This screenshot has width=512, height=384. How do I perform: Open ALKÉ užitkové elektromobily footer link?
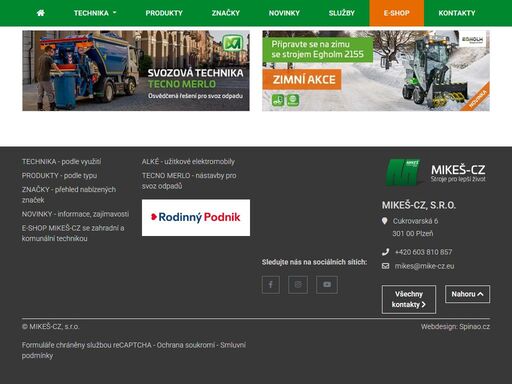click(188, 162)
